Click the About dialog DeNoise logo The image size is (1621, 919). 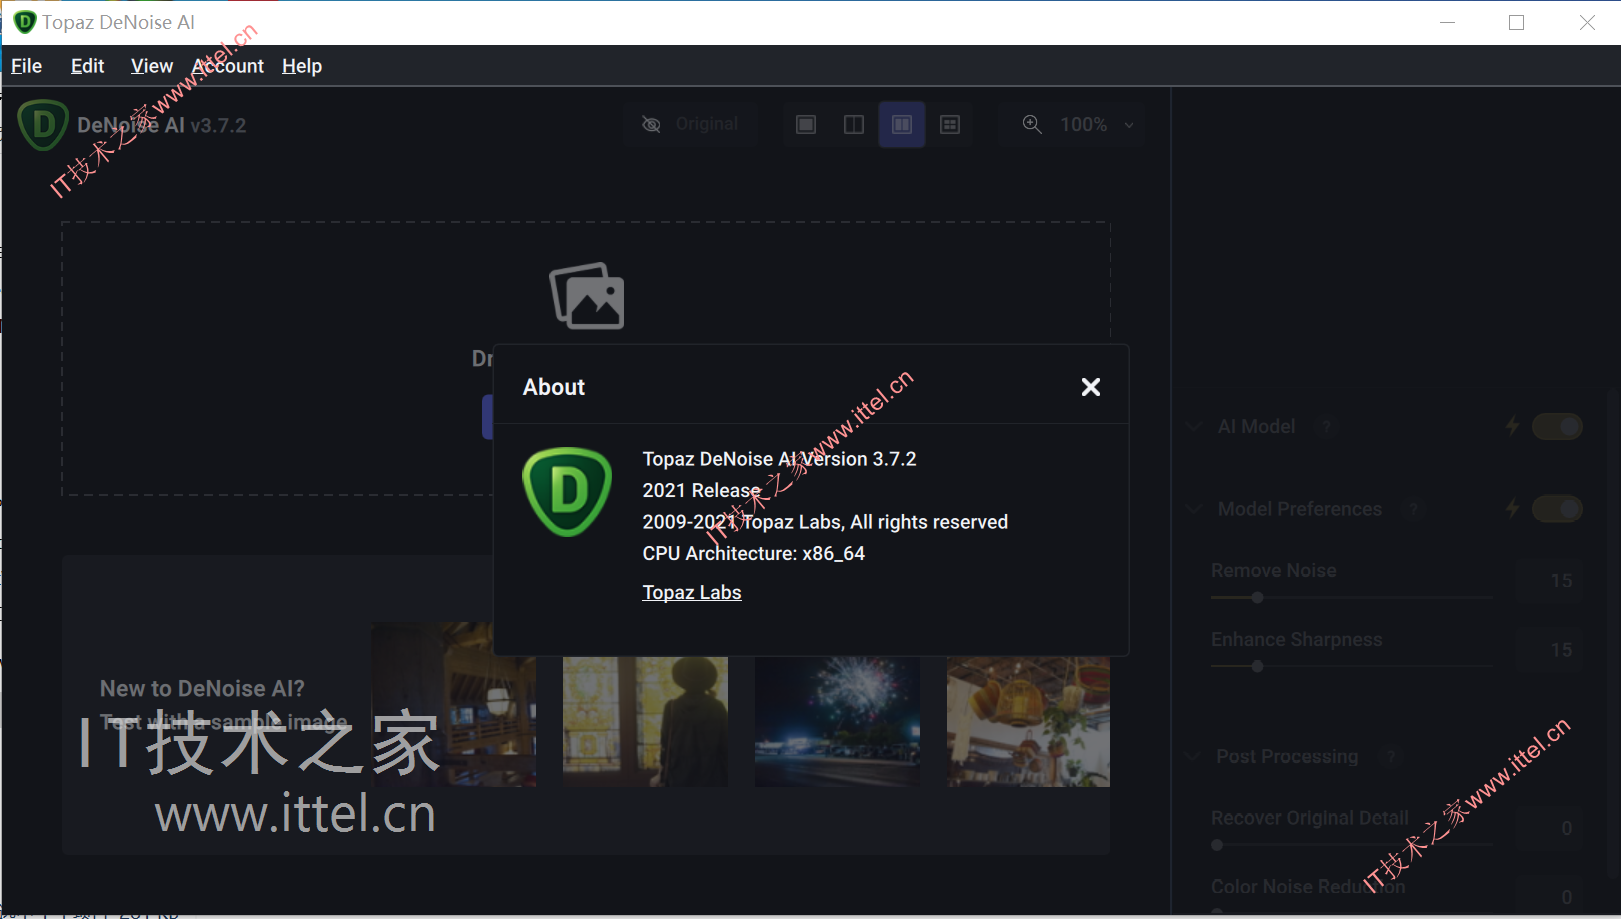pos(567,492)
